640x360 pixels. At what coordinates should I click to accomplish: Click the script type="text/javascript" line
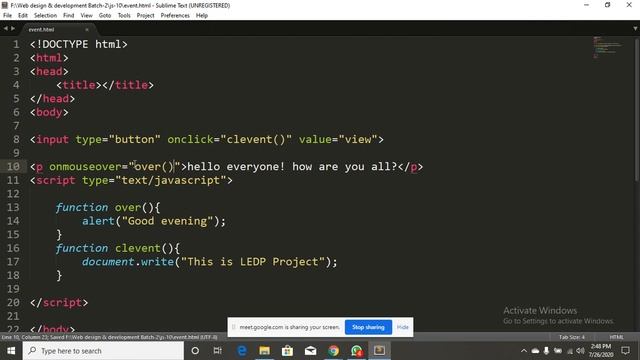pos(131,180)
